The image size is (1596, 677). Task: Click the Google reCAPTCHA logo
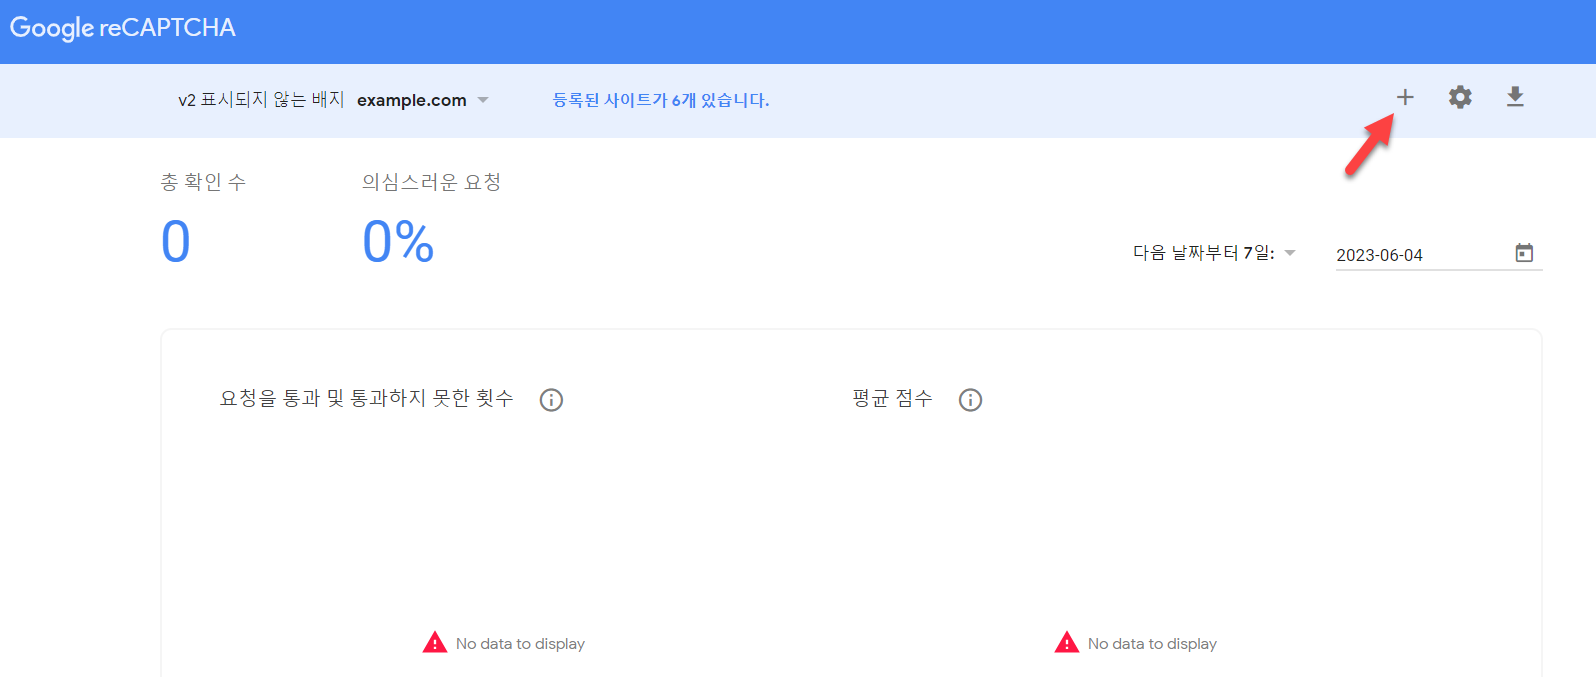(x=123, y=28)
